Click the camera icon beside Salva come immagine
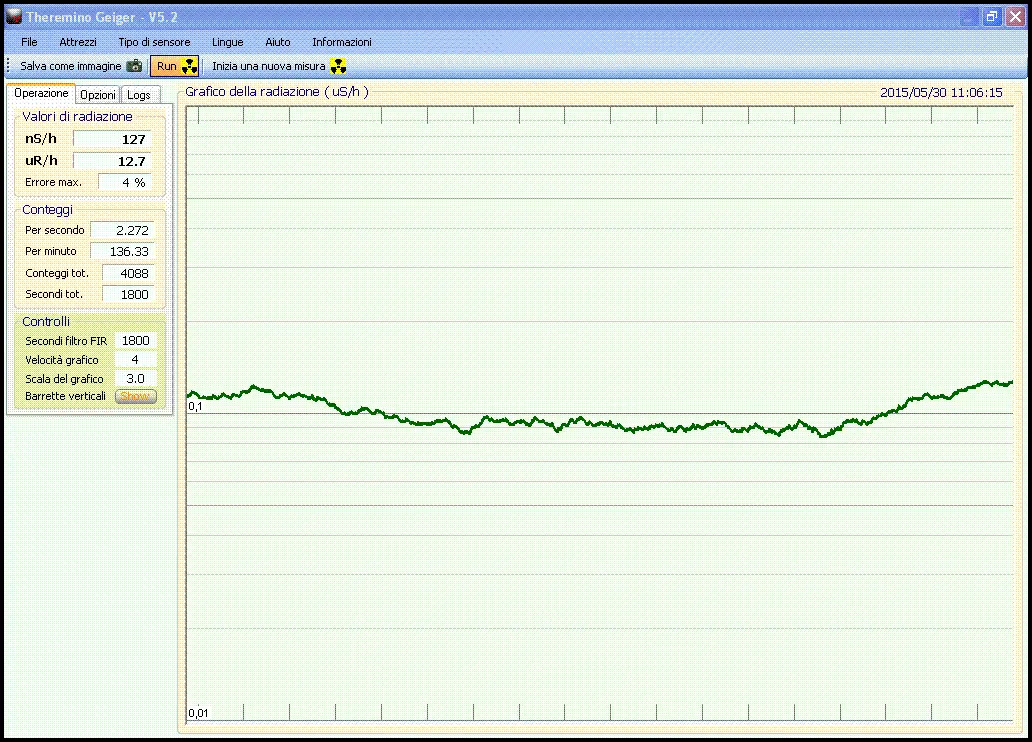Image resolution: width=1032 pixels, height=742 pixels. click(x=134, y=66)
